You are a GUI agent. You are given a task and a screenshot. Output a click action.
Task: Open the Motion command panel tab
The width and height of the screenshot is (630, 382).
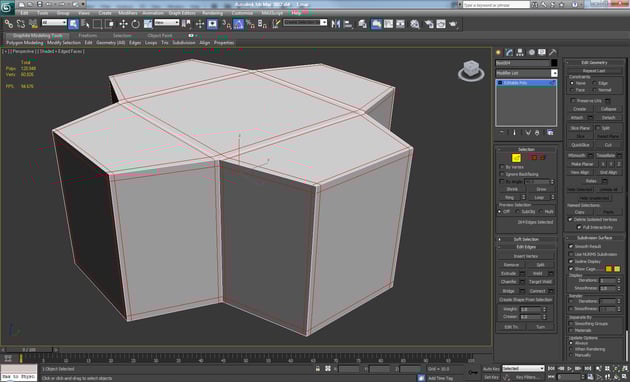531,52
